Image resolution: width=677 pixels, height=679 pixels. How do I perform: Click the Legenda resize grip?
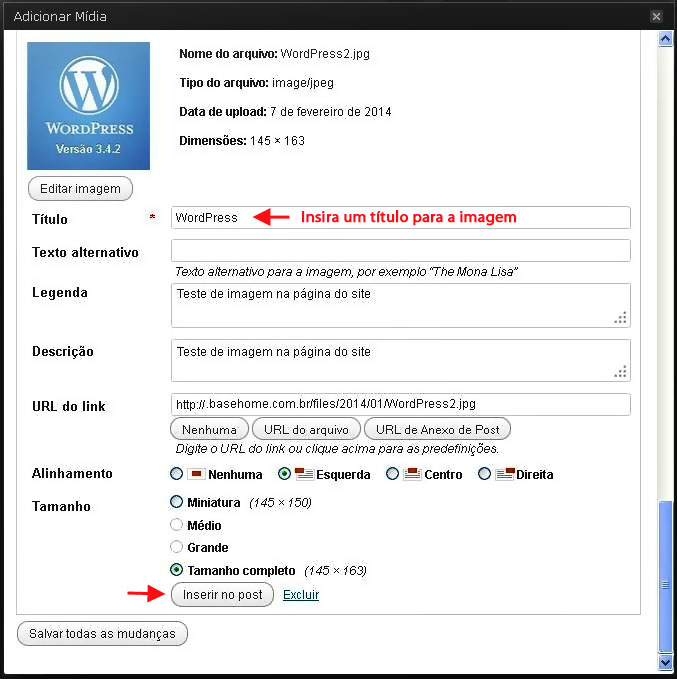tap(620, 318)
